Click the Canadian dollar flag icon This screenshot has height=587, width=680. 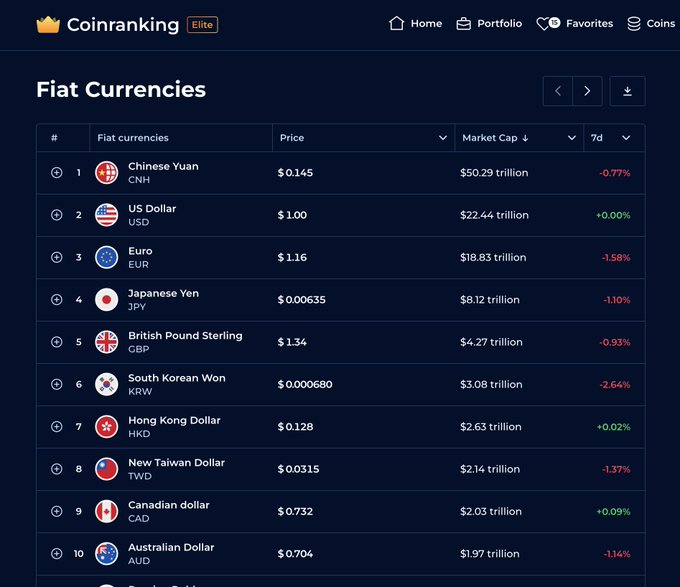point(107,511)
